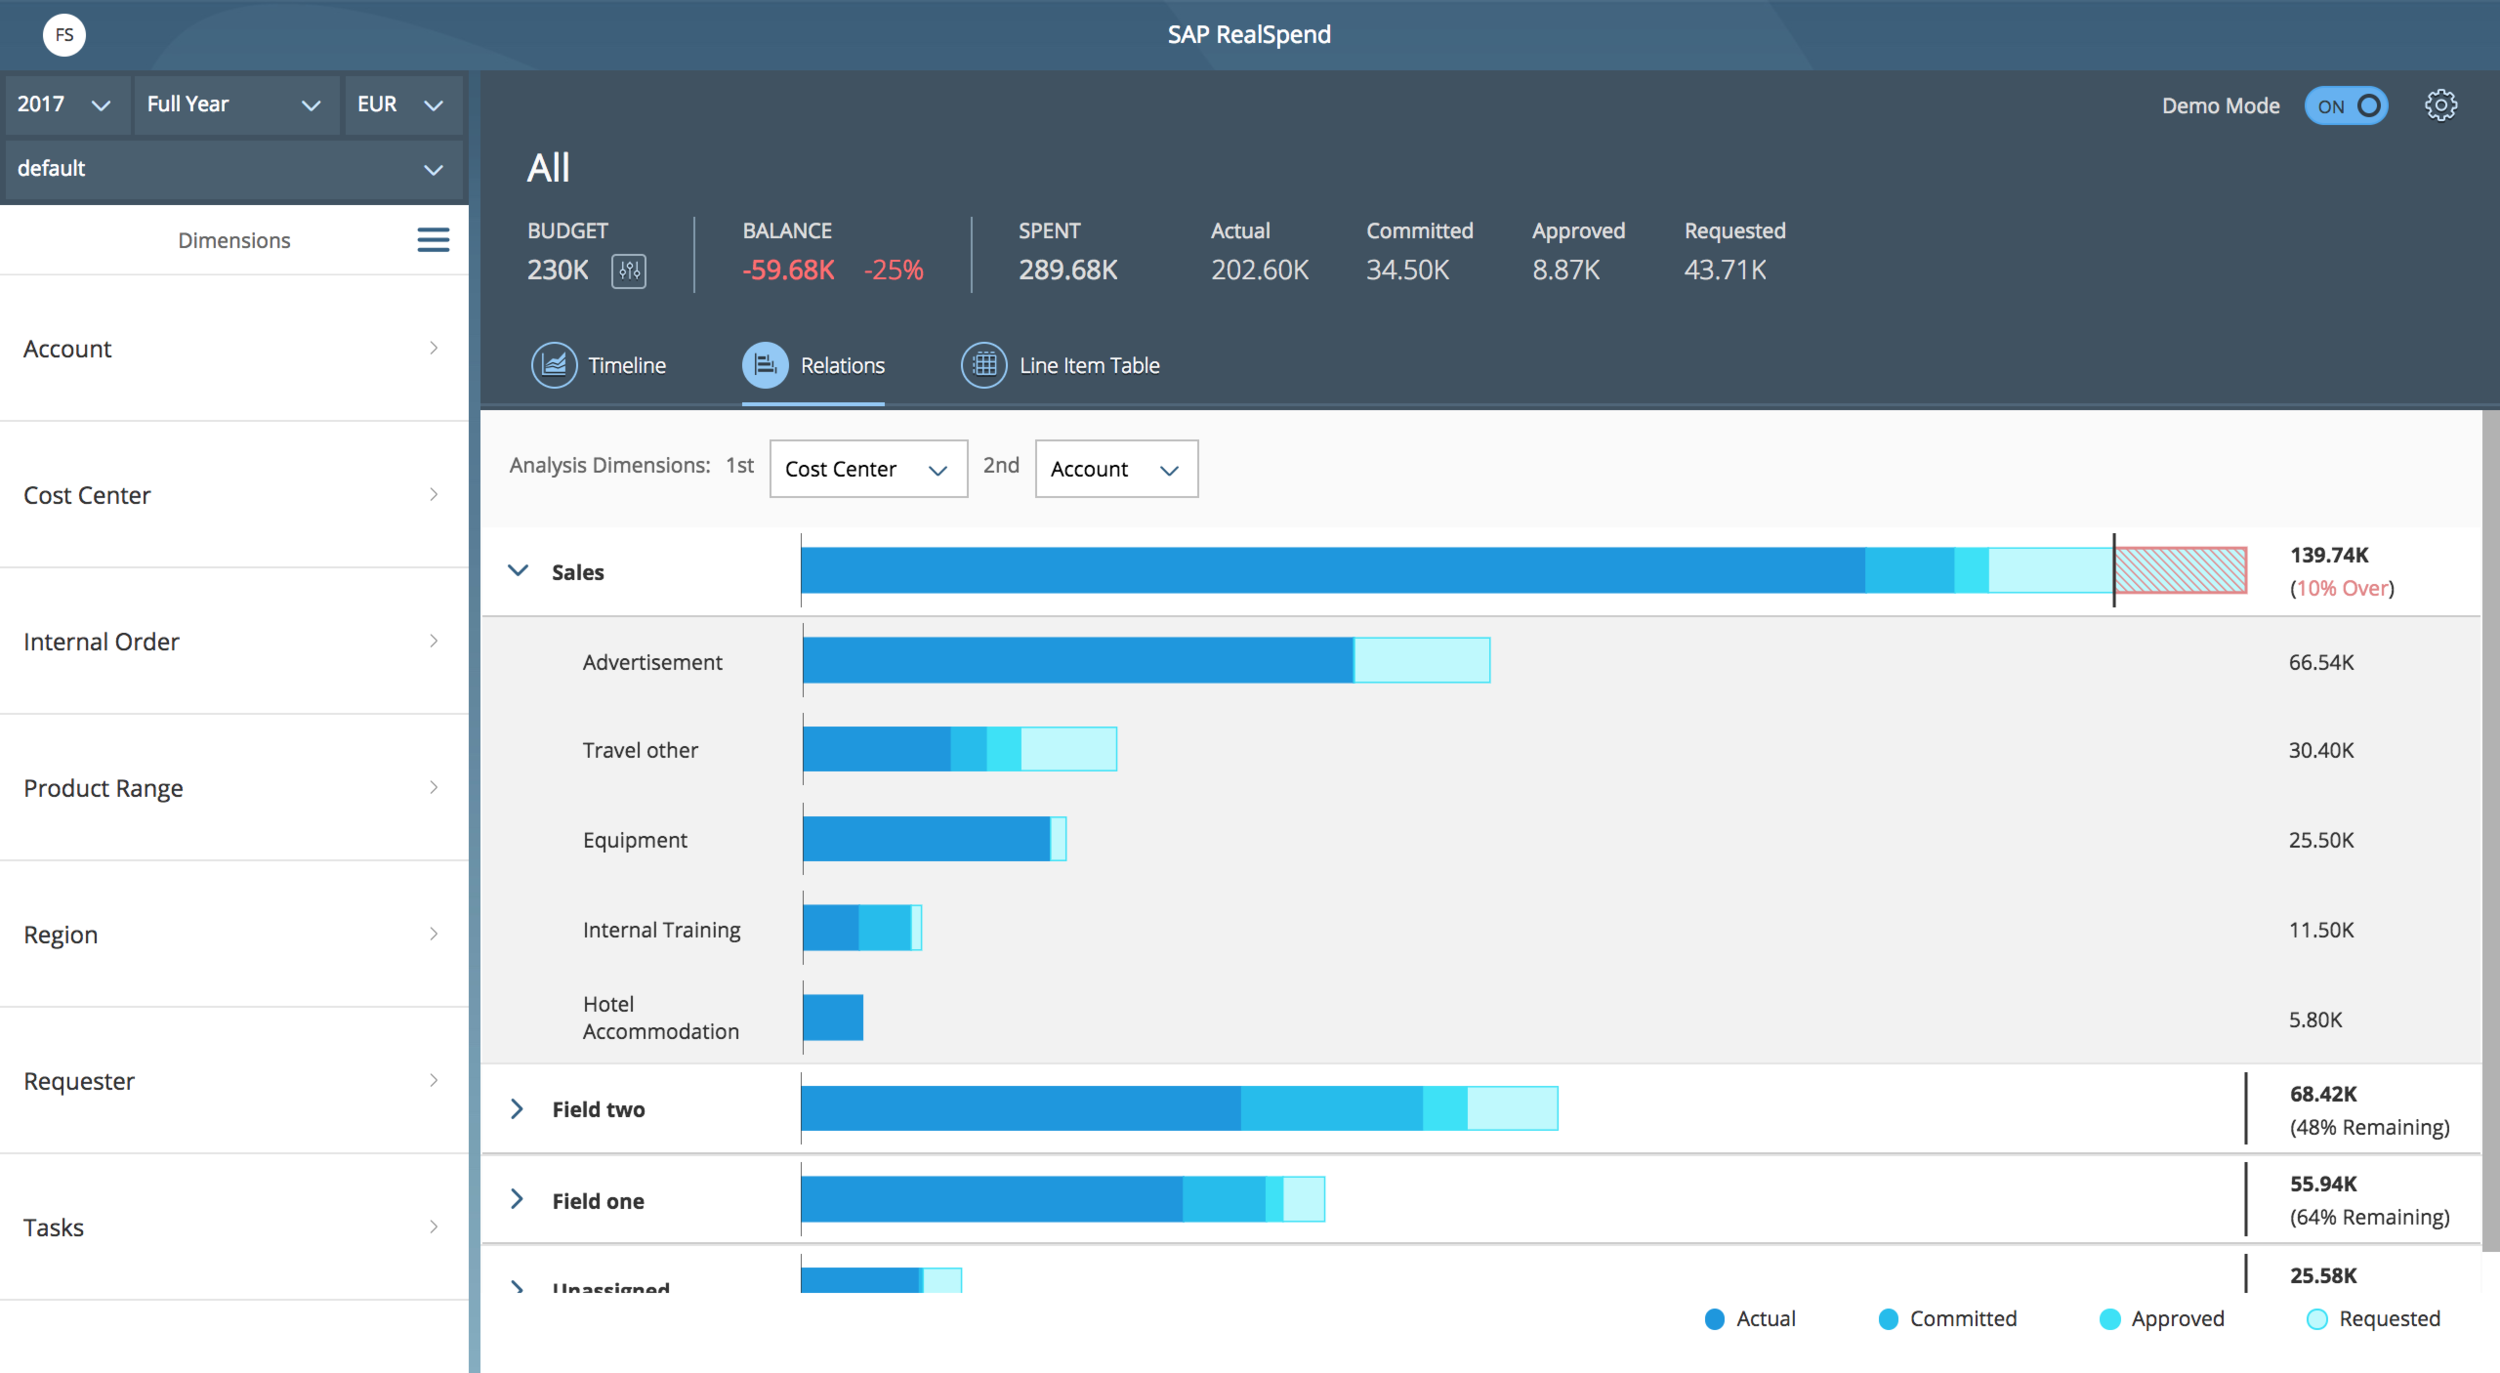The height and width of the screenshot is (1373, 2500).
Task: Click the budget adjust sliders icon
Action: point(629,270)
